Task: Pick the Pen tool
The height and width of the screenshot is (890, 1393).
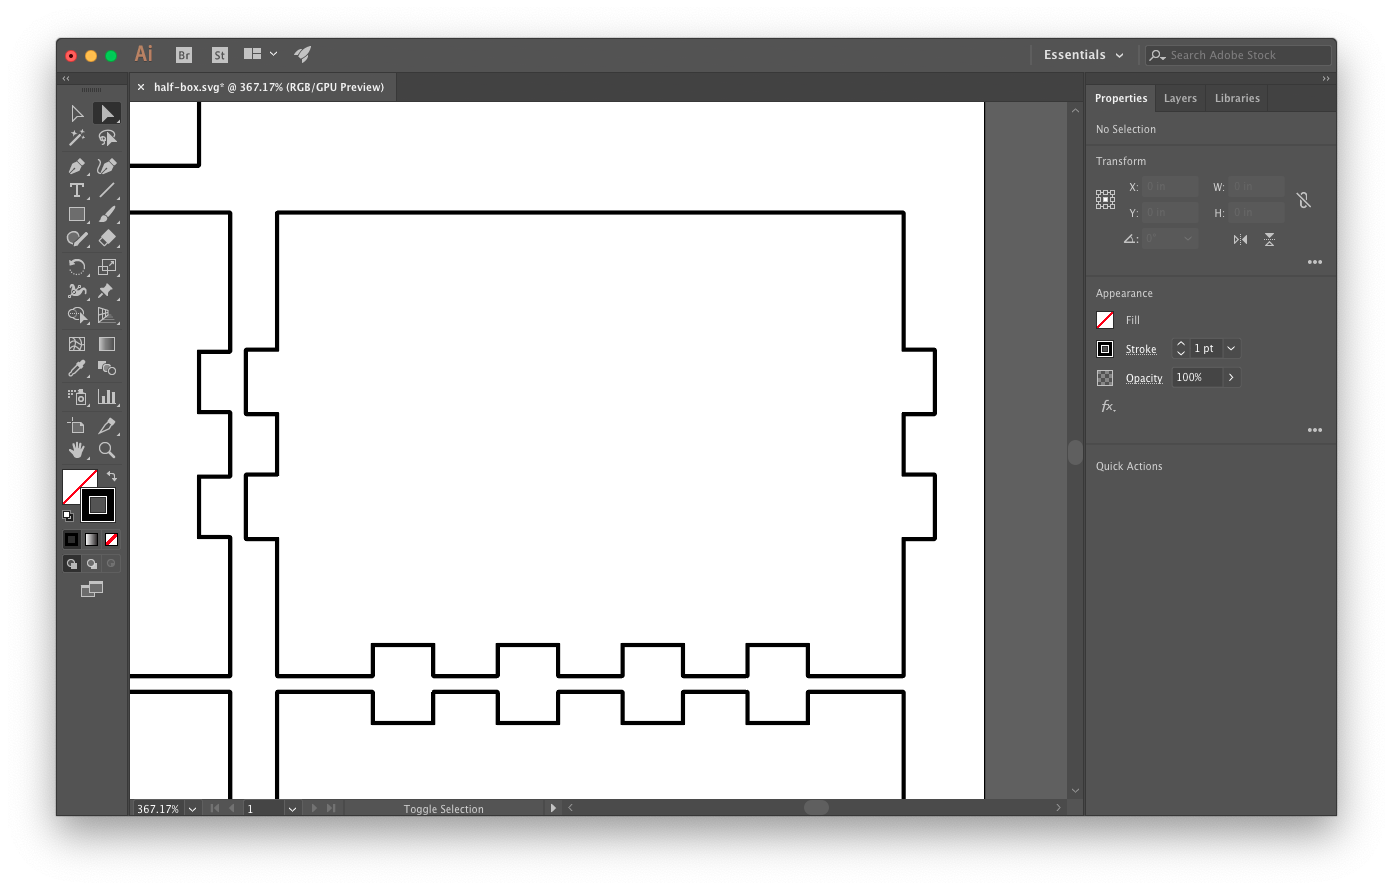Action: click(77, 166)
